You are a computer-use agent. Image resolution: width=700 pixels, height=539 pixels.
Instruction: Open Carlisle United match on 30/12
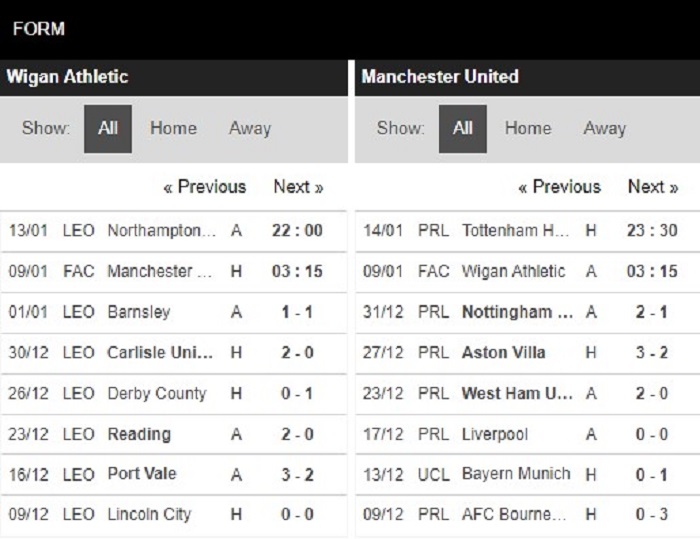coord(160,353)
